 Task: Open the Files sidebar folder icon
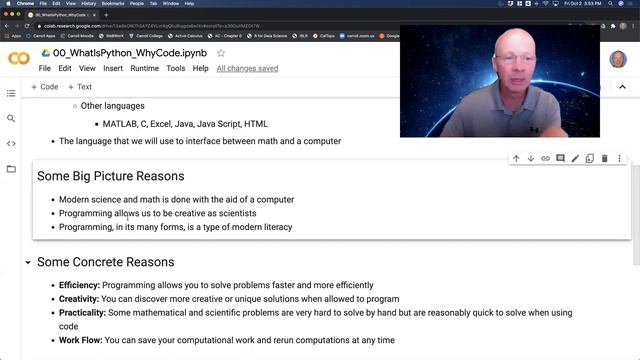(x=11, y=169)
